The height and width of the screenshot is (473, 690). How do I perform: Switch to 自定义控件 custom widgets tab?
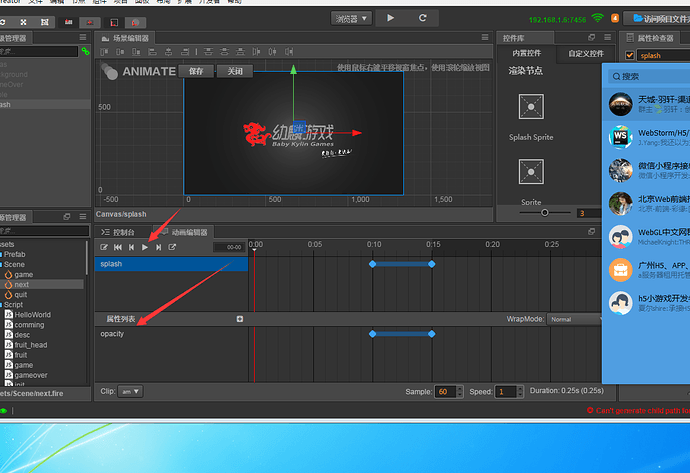pos(586,54)
